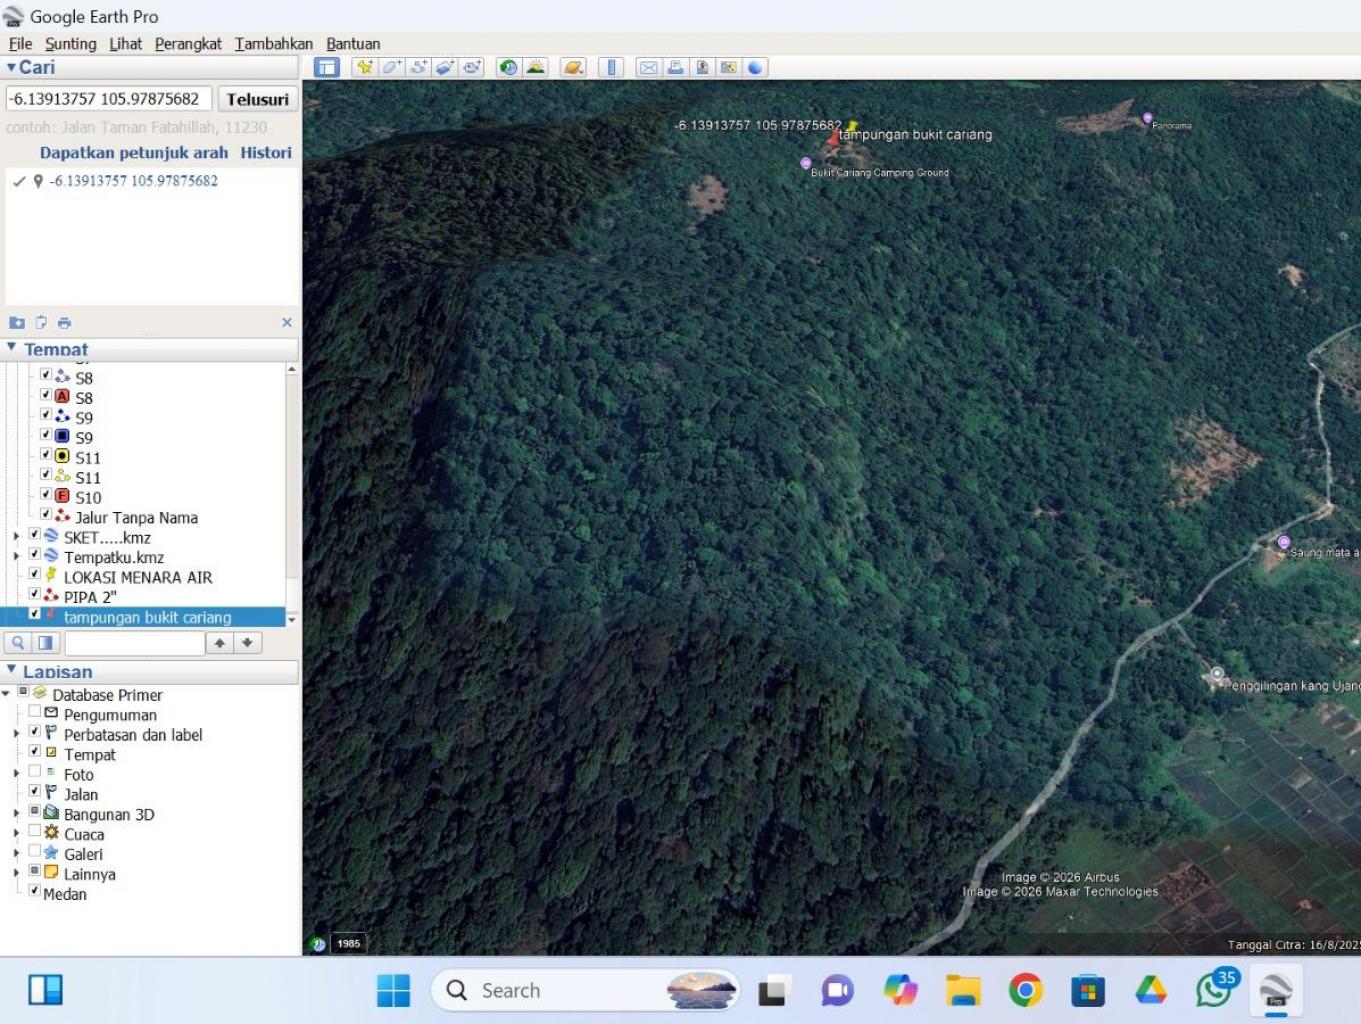Click the coordinate search input field
This screenshot has height=1024, width=1361.
click(x=108, y=99)
